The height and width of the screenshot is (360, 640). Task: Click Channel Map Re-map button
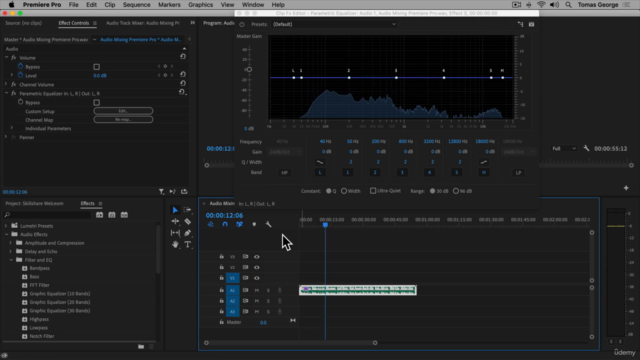123,120
